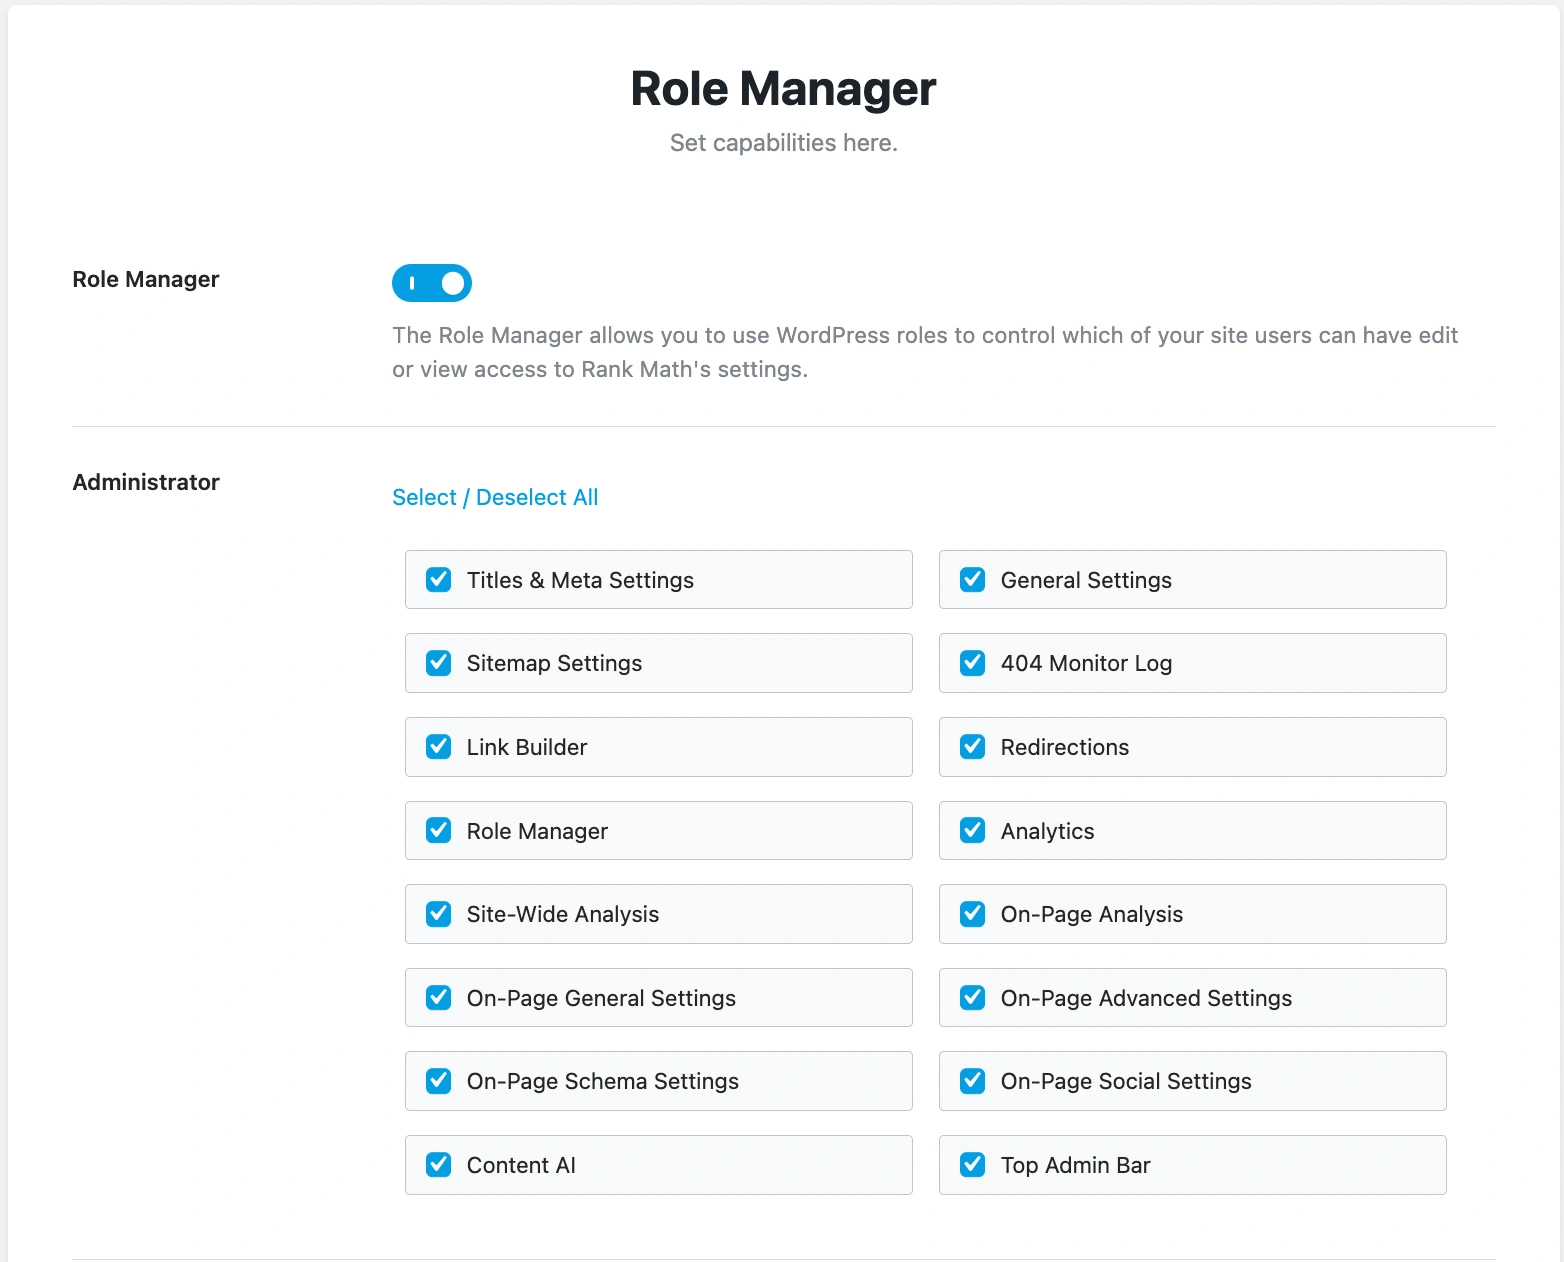
Task: Disable Sitemap Settings capability
Action: pos(439,663)
